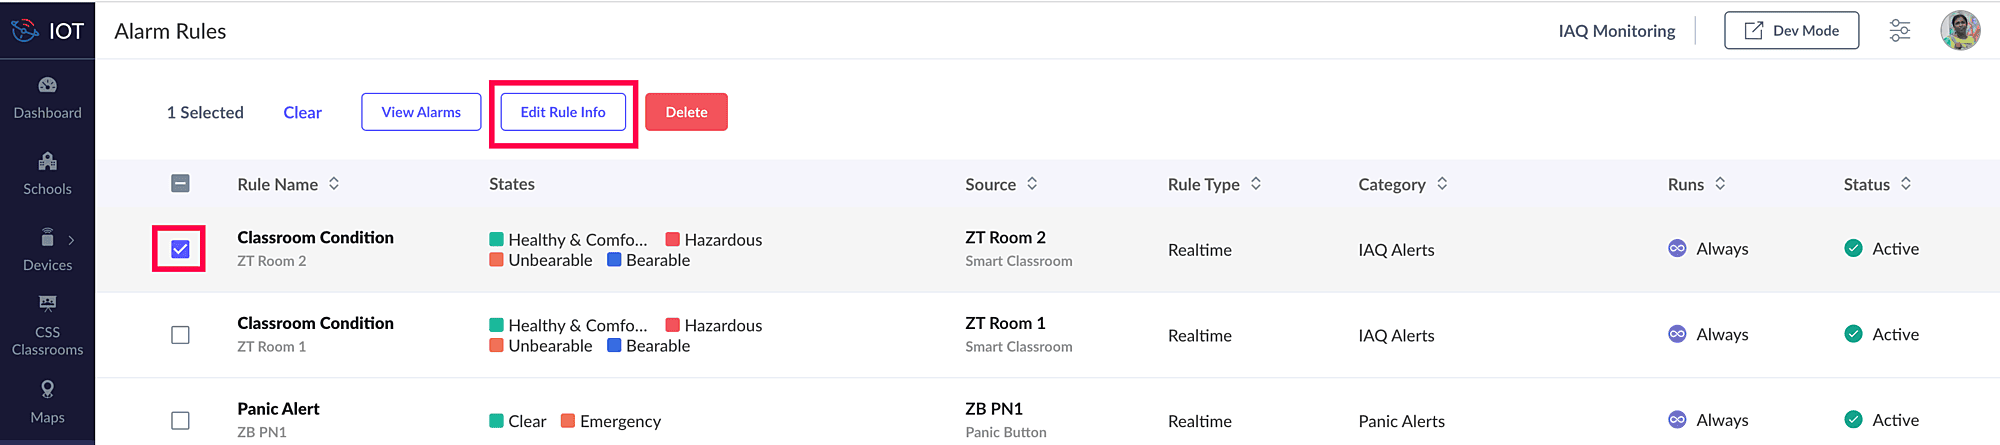The image size is (2000, 445).
Task: Uncheck the ZT Room 2 rule checkbox
Action: coord(180,249)
